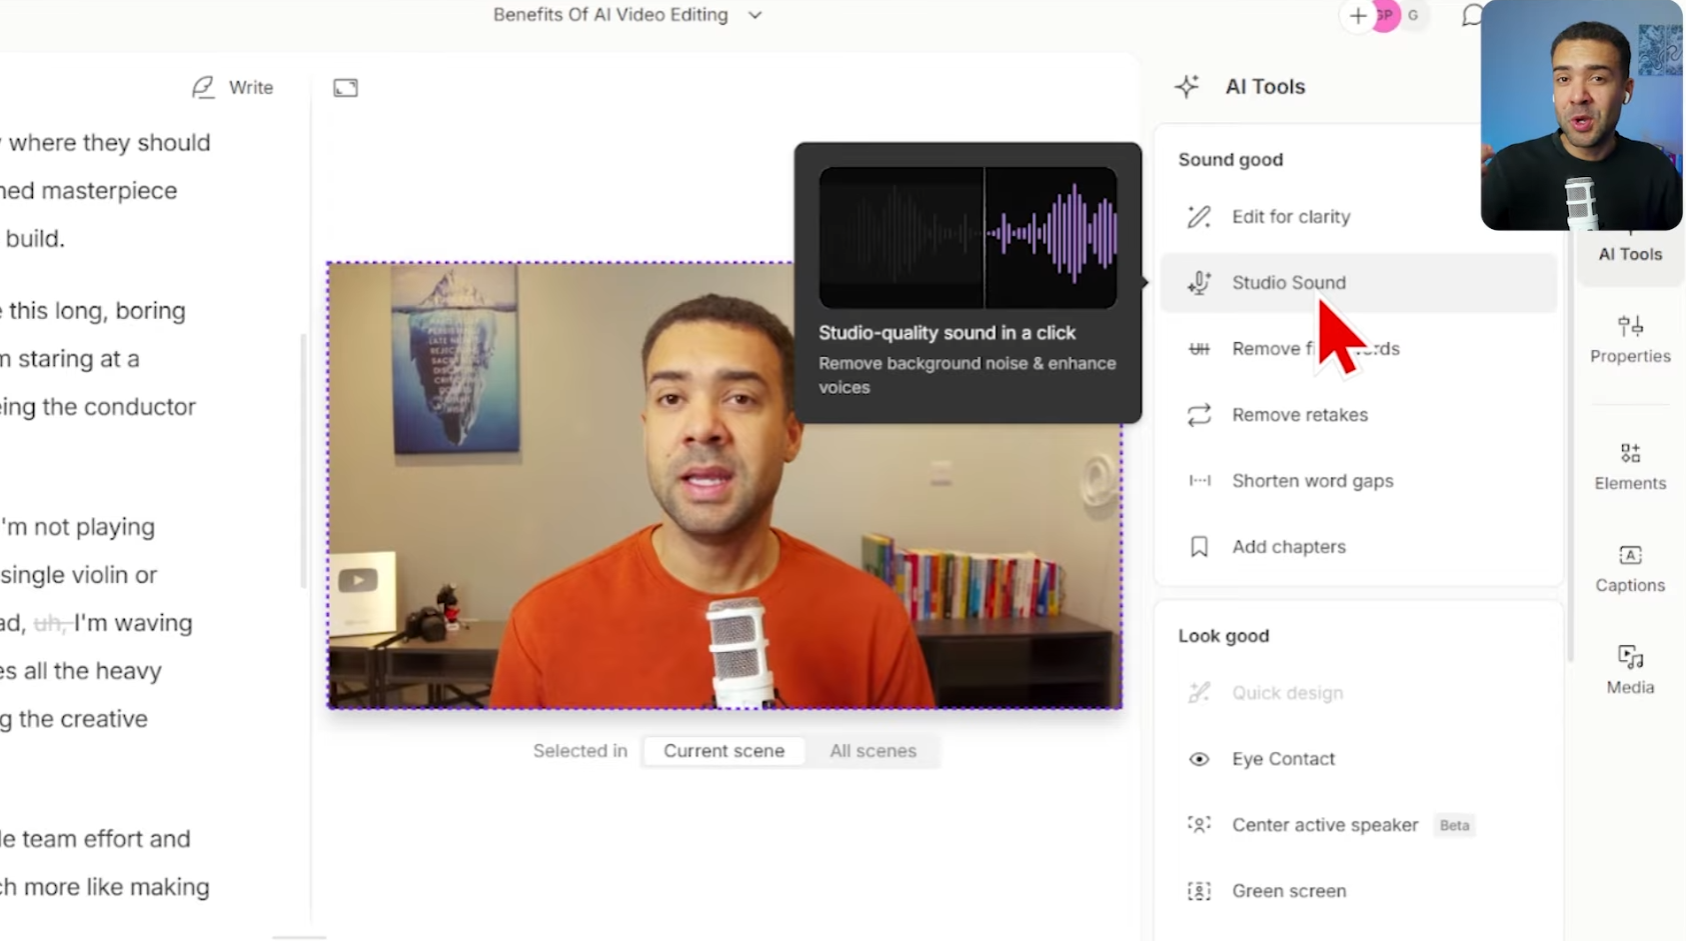Enable Eye Contact effect
The height and width of the screenshot is (941, 1686).
coord(1283,759)
